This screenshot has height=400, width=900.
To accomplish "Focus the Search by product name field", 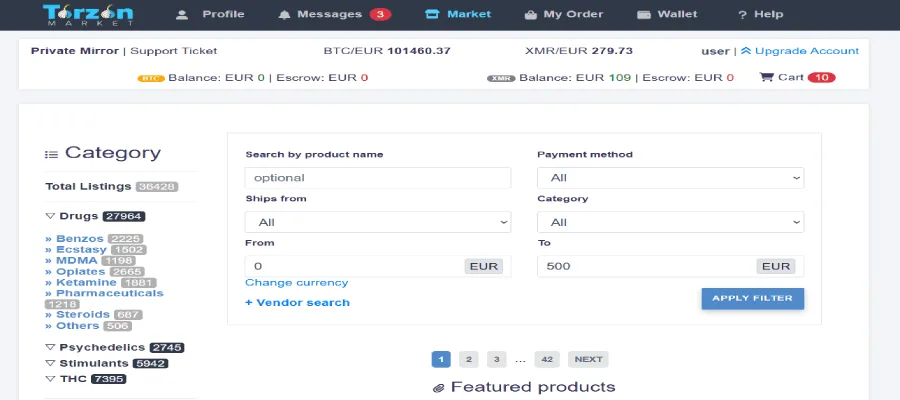I will click(x=377, y=177).
